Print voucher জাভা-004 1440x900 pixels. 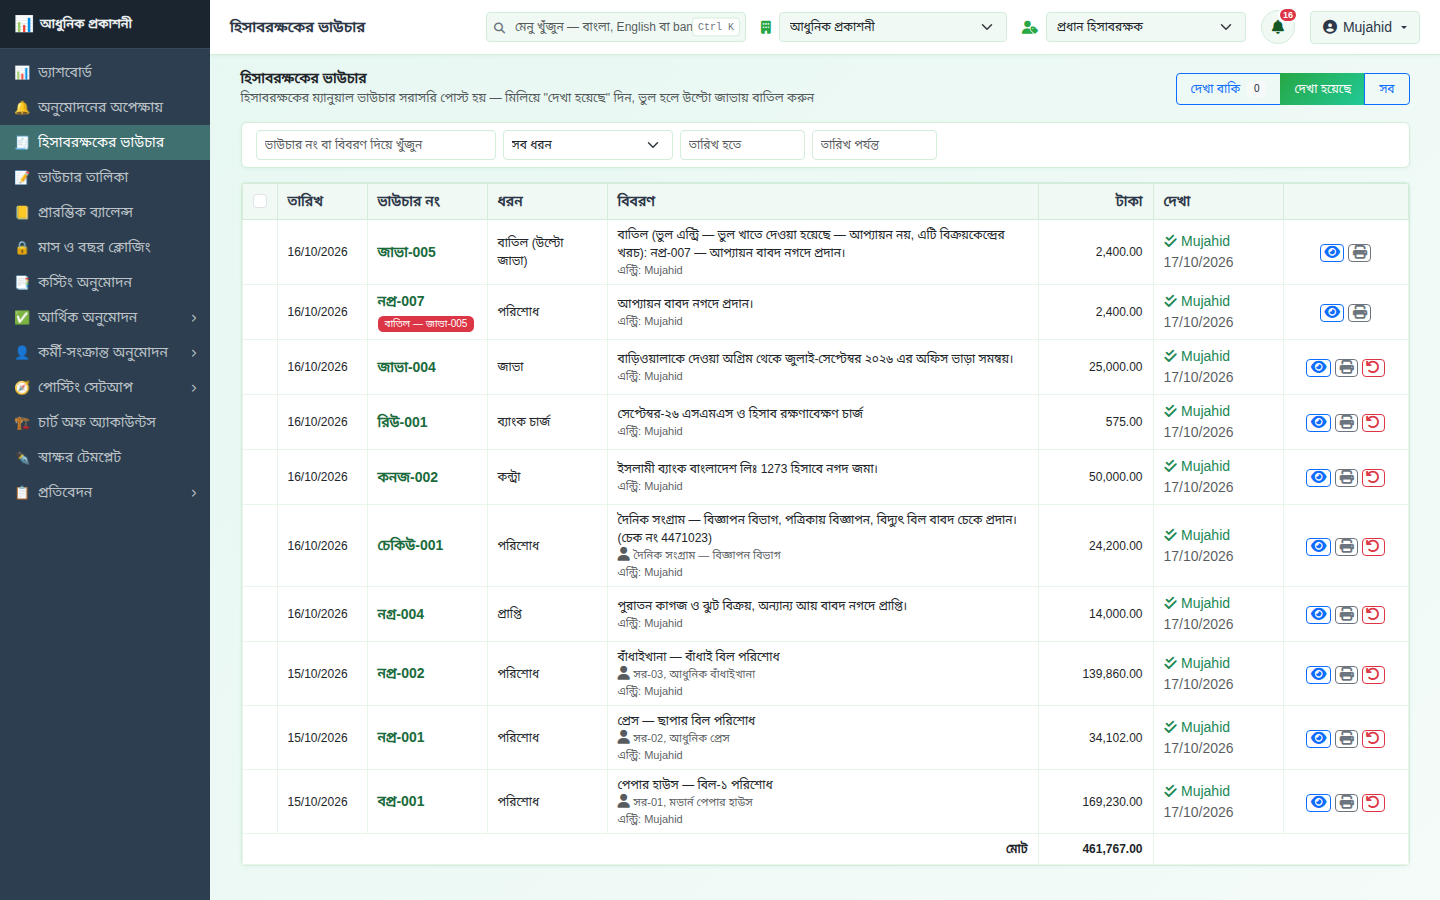pos(1346,367)
